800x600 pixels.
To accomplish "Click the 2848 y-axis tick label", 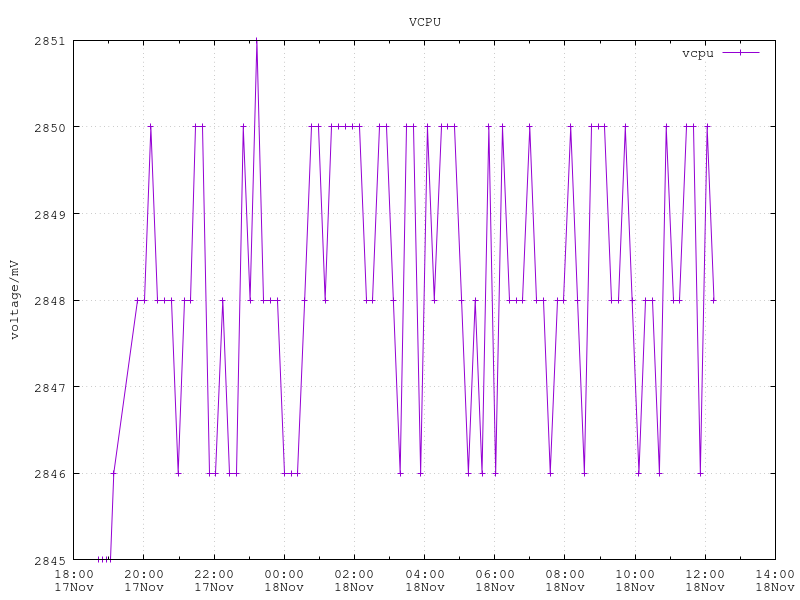I will pyautogui.click(x=49, y=300).
